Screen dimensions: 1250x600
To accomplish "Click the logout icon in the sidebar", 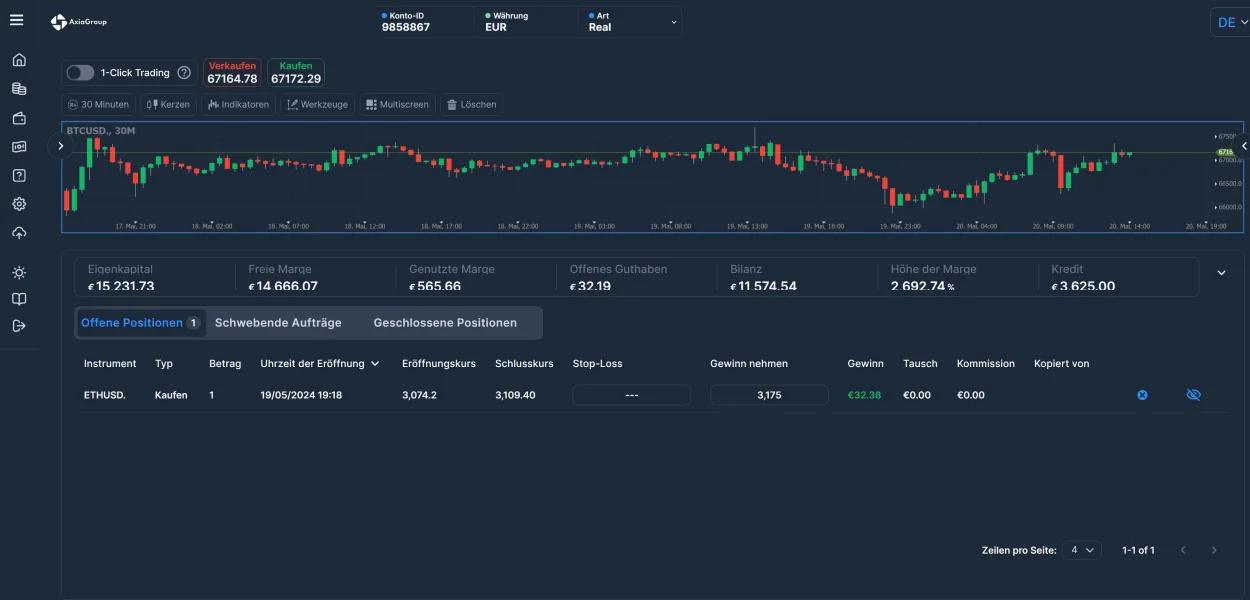I will click(x=19, y=325).
